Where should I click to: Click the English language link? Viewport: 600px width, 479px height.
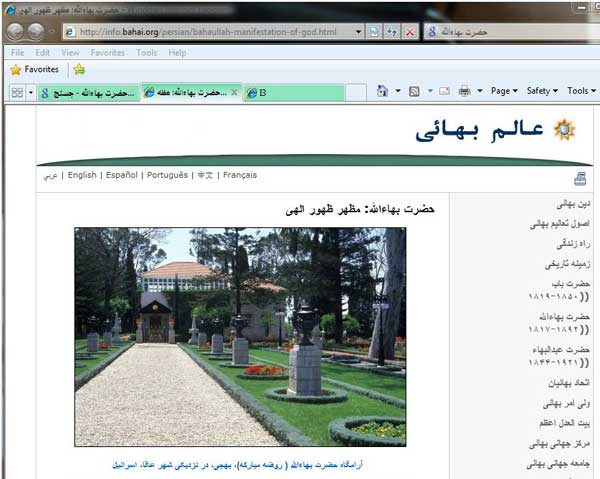(x=82, y=175)
